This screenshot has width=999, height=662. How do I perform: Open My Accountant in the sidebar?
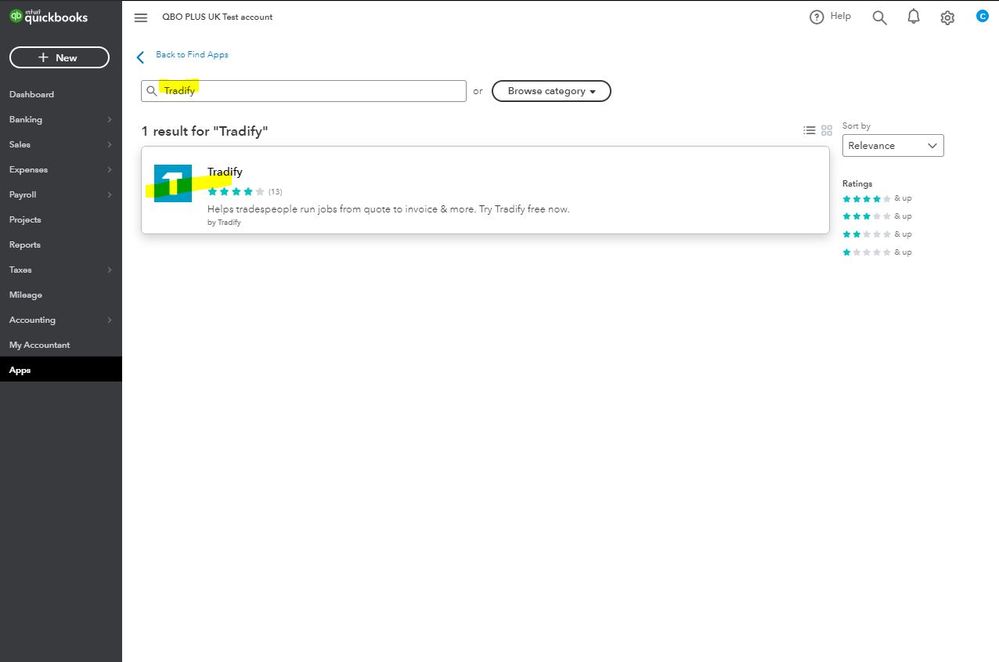(x=40, y=345)
